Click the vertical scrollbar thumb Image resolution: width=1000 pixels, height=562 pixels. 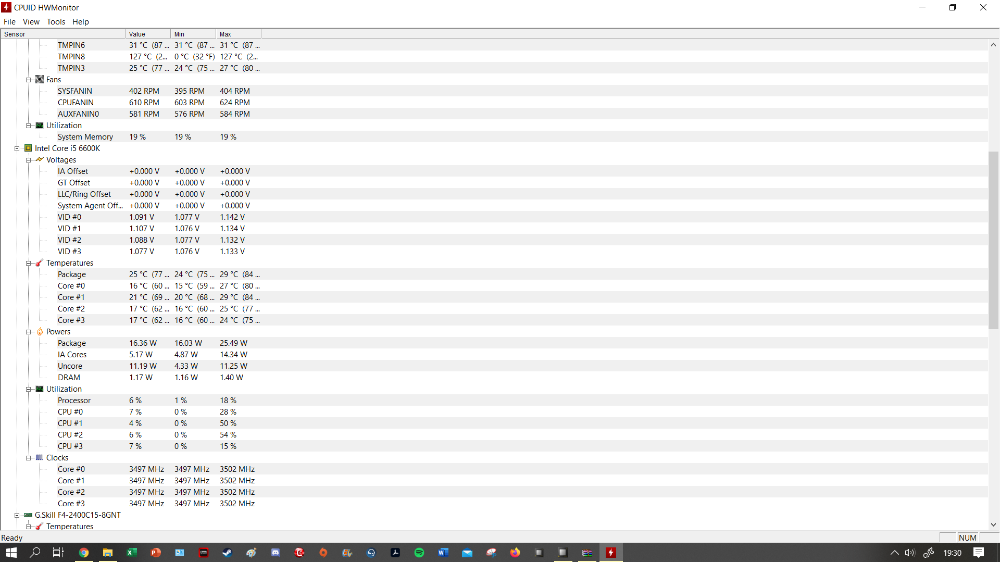pyautogui.click(x=994, y=240)
